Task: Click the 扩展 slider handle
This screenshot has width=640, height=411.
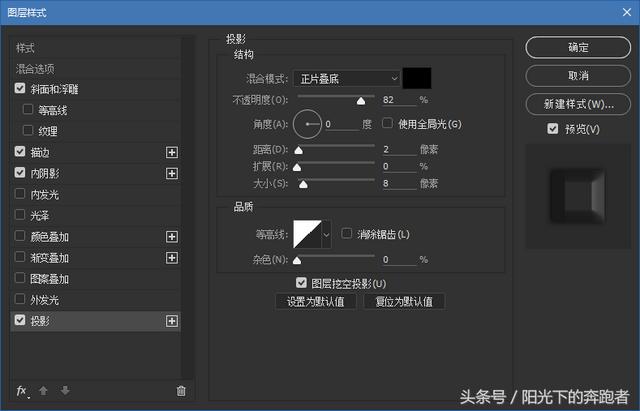Action: (297, 167)
